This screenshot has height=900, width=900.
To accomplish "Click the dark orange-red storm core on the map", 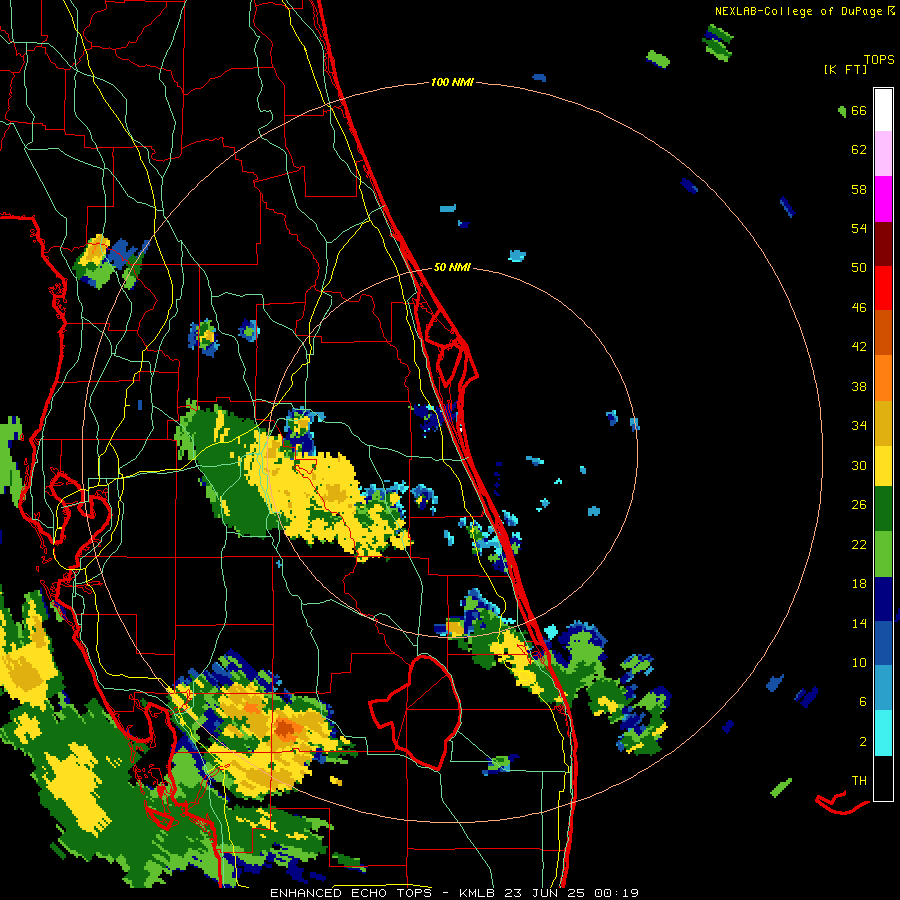I will (x=285, y=729).
